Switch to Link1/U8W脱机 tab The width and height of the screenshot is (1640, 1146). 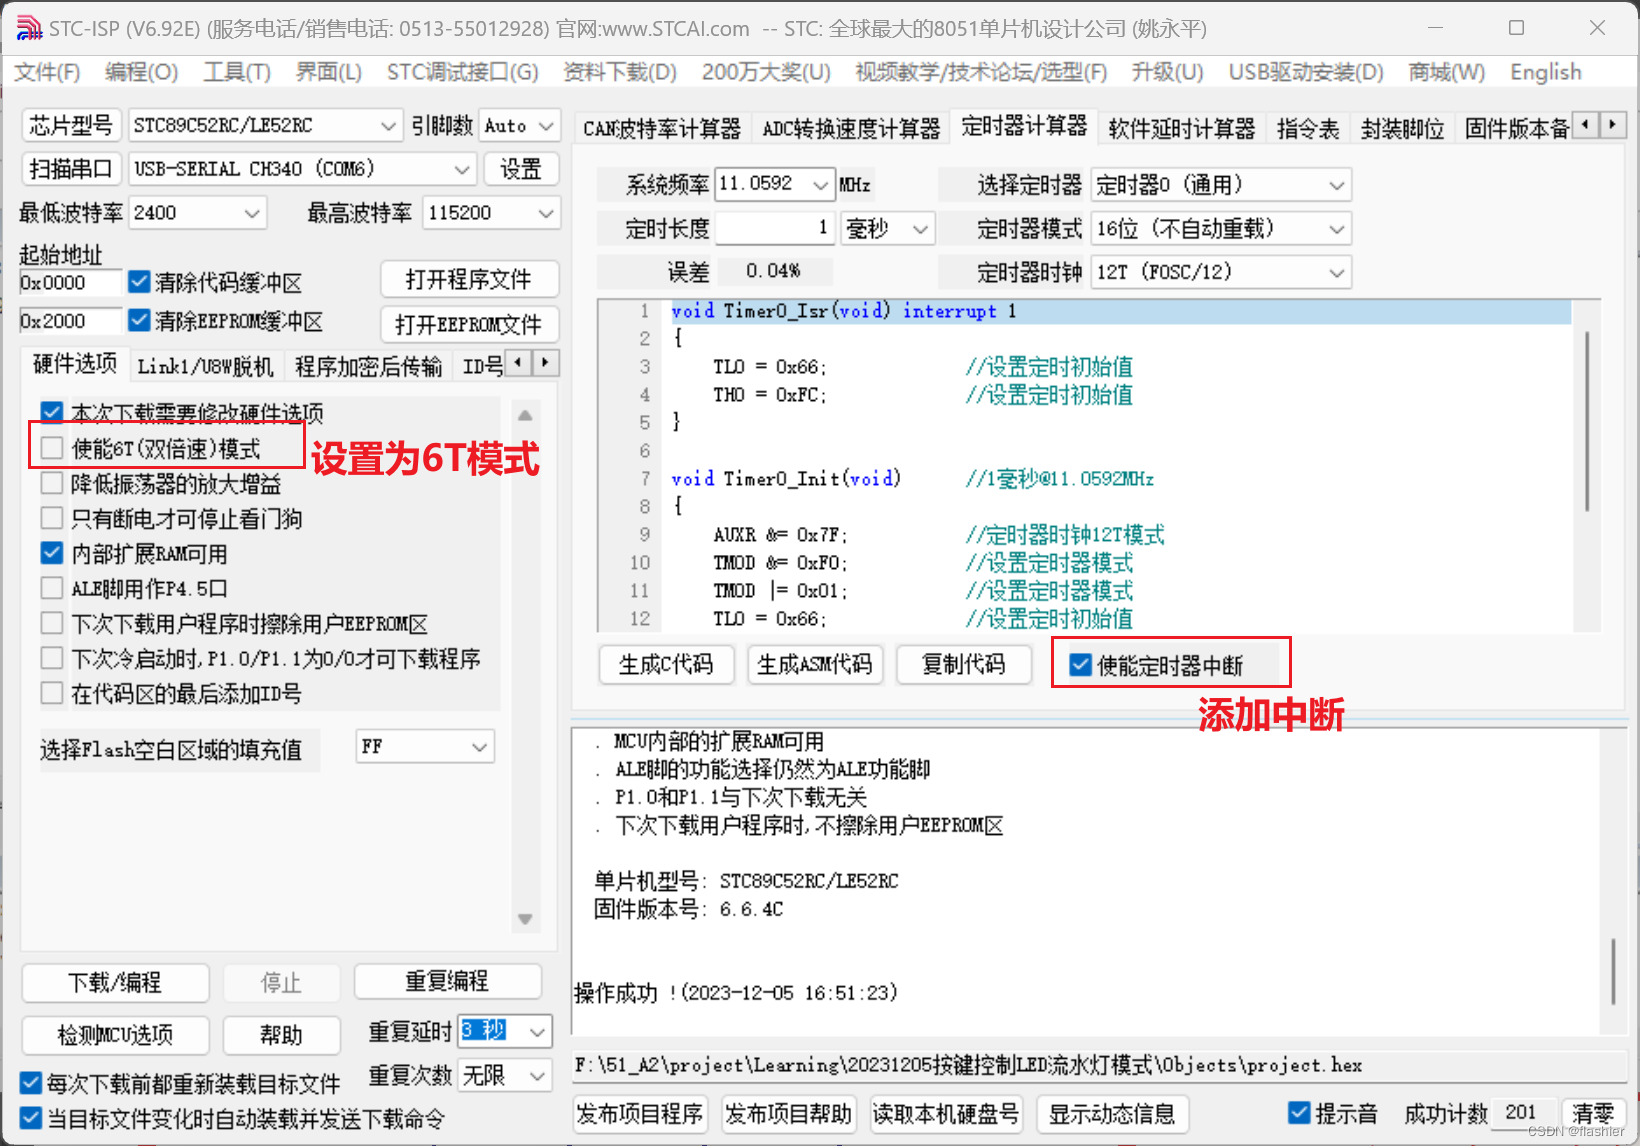205,367
